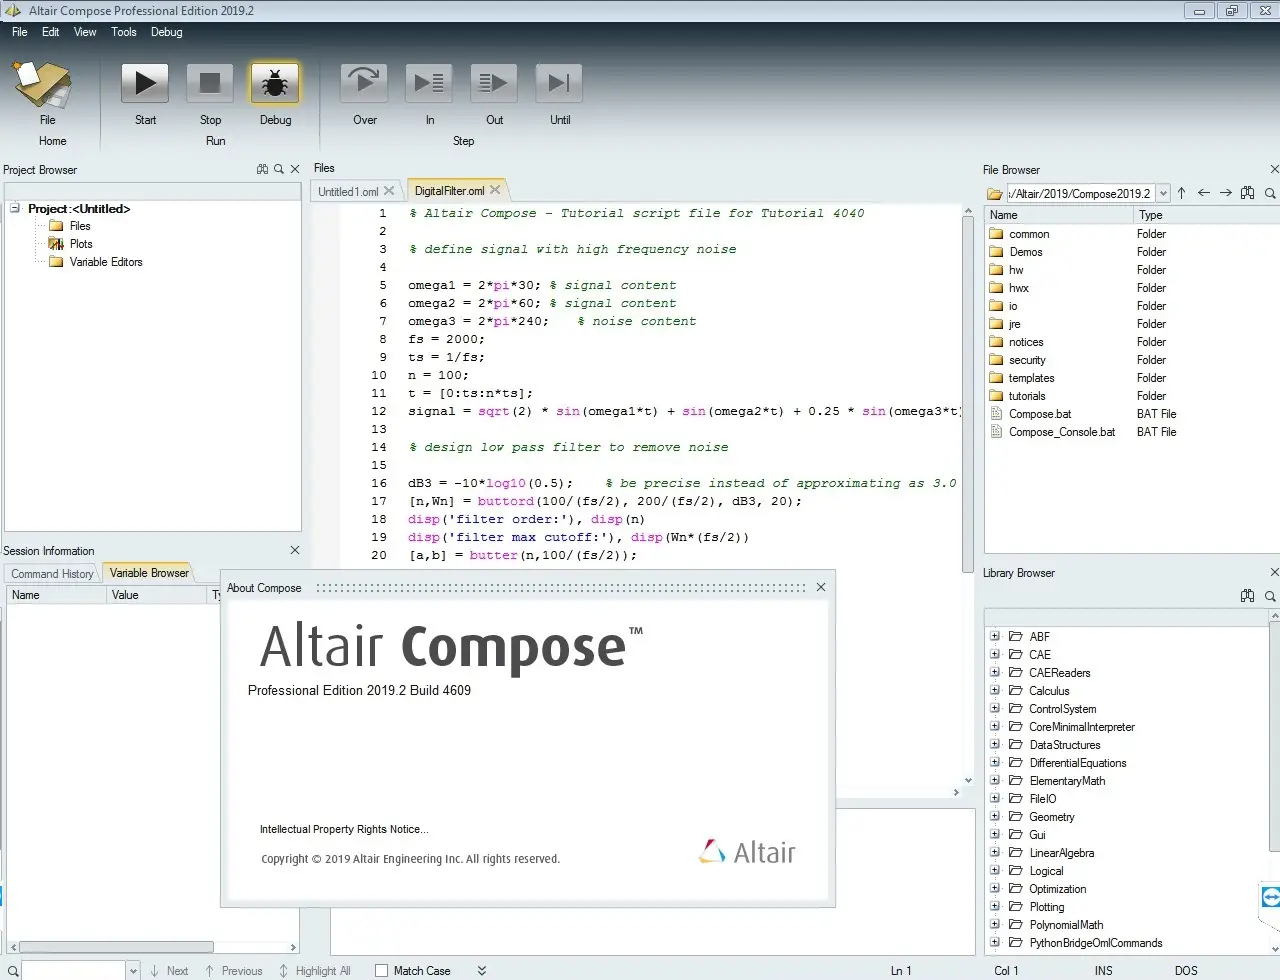Screen dimensions: 1280x980
Task: Switch to the Untitled1.oml tab
Action: [x=348, y=191]
